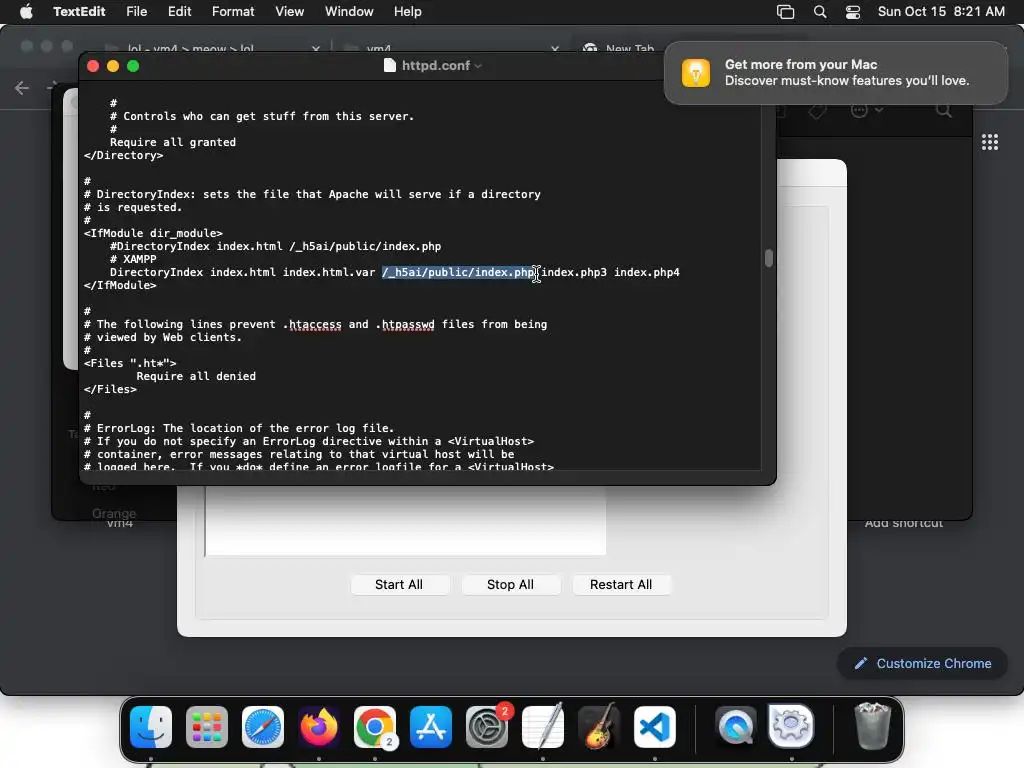The height and width of the screenshot is (768, 1024).
Task: Open the Window menu
Action: (x=349, y=12)
